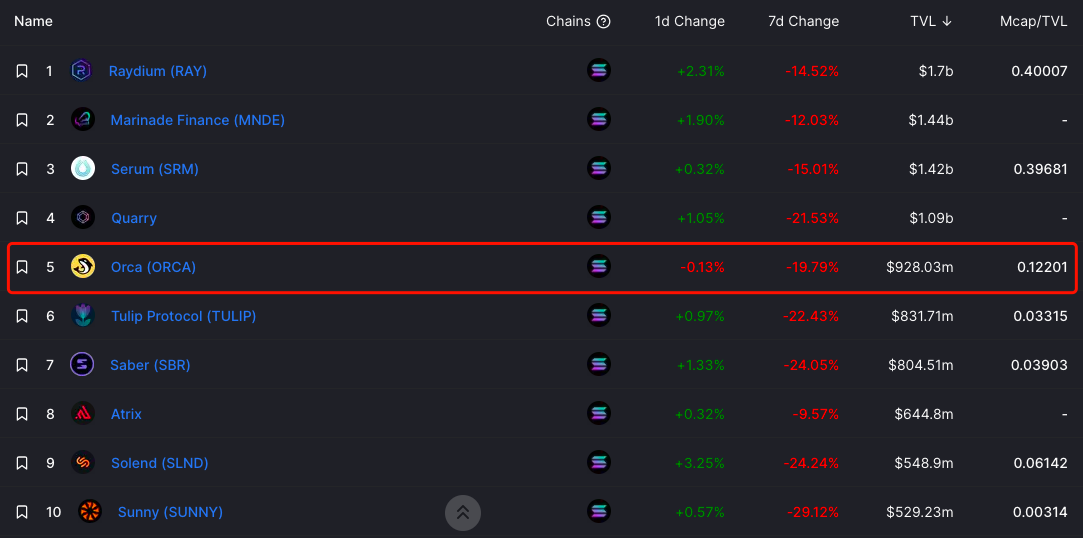Click the Name column header
Viewport: 1083px width, 538px height.
[33, 21]
